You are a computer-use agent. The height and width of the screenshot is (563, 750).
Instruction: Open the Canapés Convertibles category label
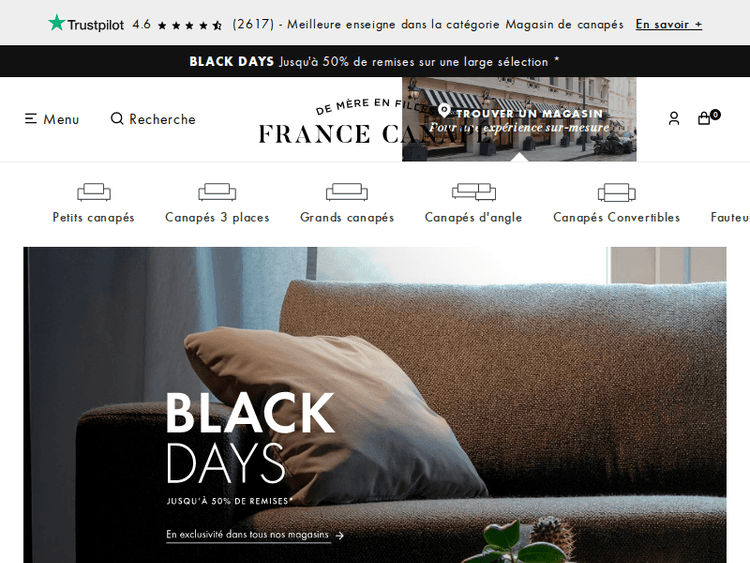coord(617,217)
